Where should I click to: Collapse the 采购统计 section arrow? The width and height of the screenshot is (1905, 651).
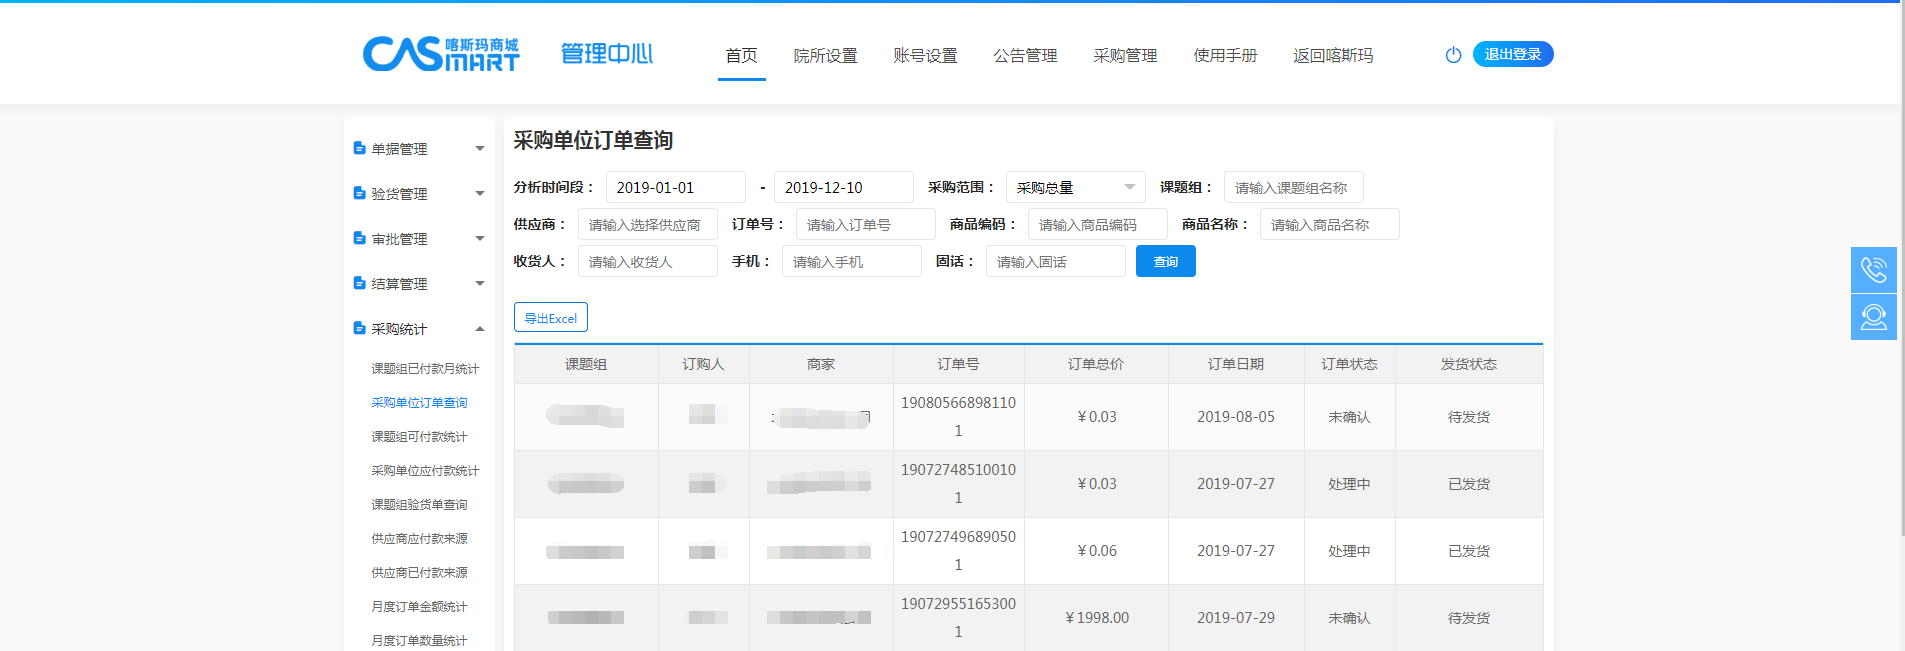click(x=480, y=329)
